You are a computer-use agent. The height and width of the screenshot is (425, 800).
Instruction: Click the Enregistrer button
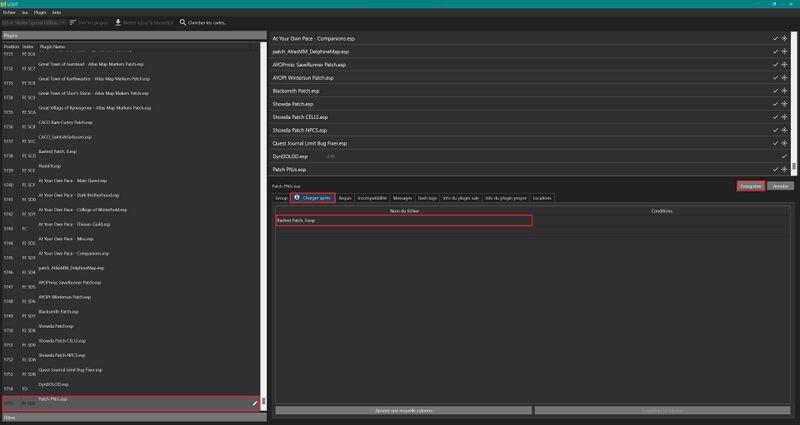(x=749, y=186)
